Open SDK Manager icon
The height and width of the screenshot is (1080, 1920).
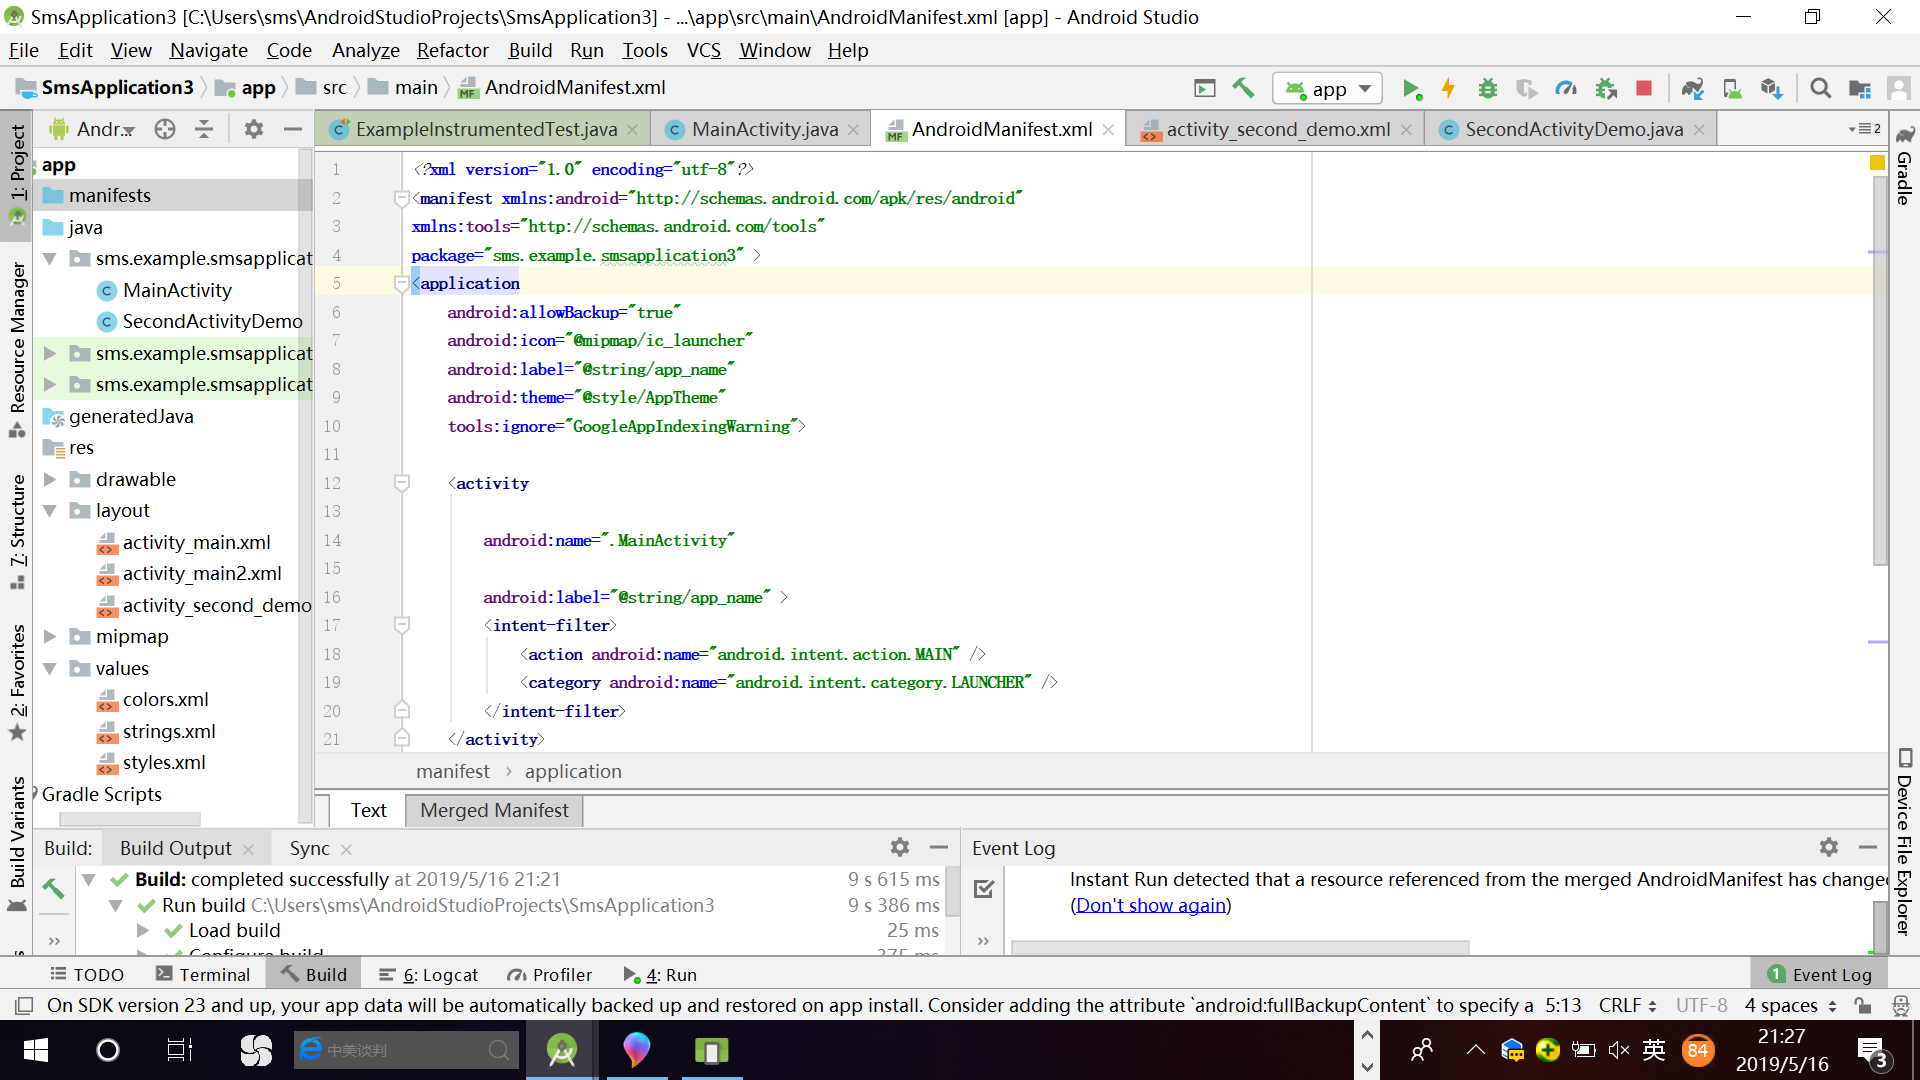pyautogui.click(x=1771, y=89)
